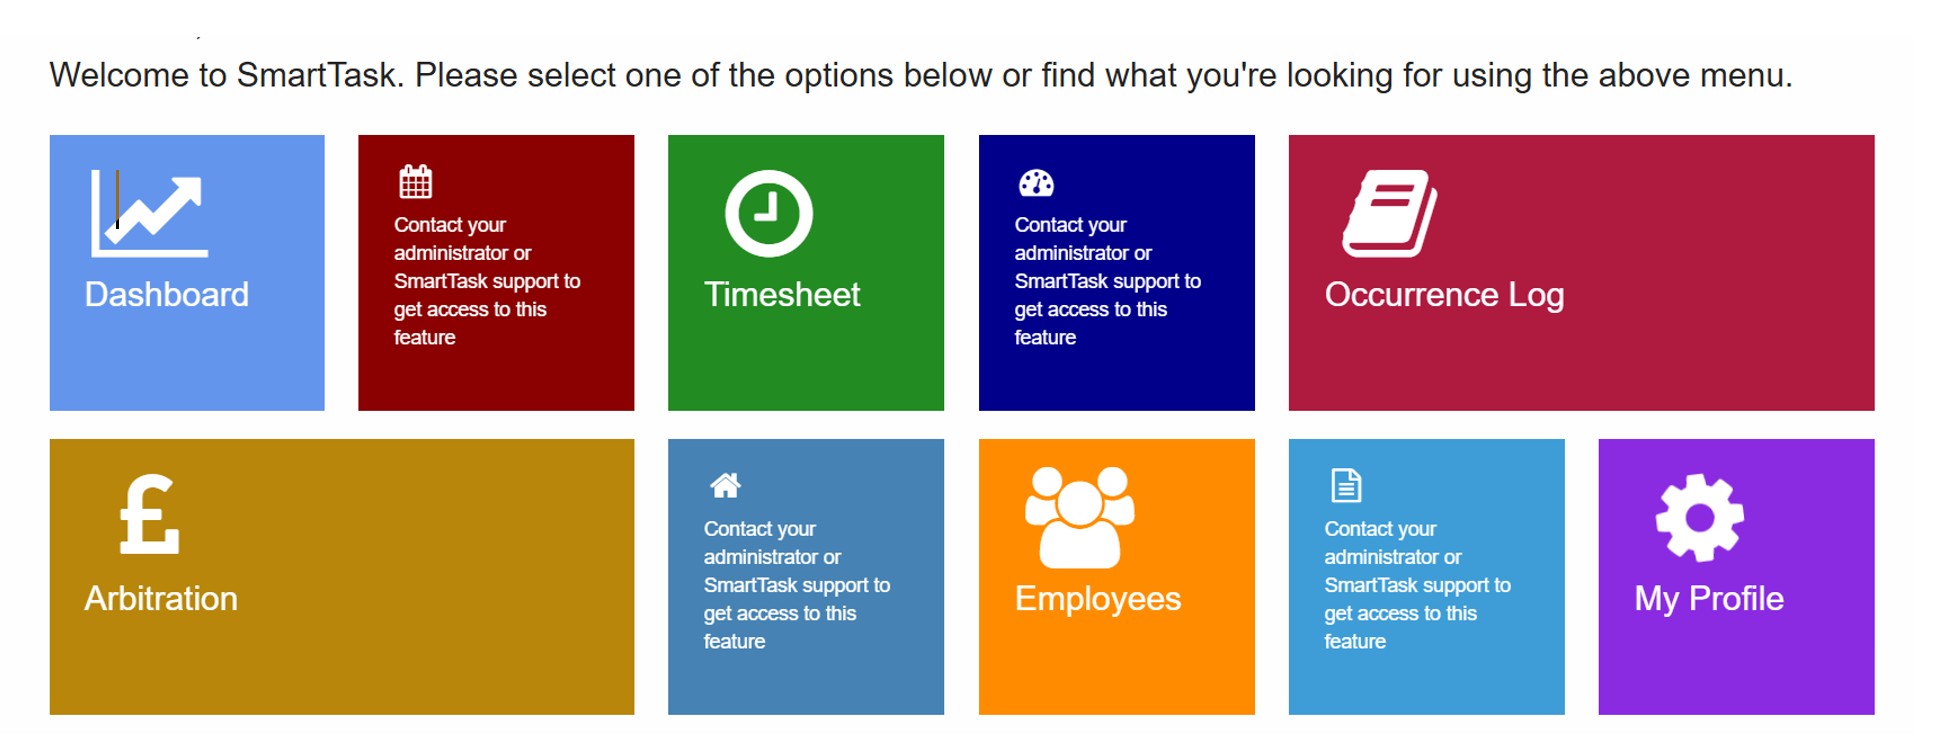The width and height of the screenshot is (1938, 747).
Task: Click the My Profile gear icon
Action: [x=1699, y=517]
